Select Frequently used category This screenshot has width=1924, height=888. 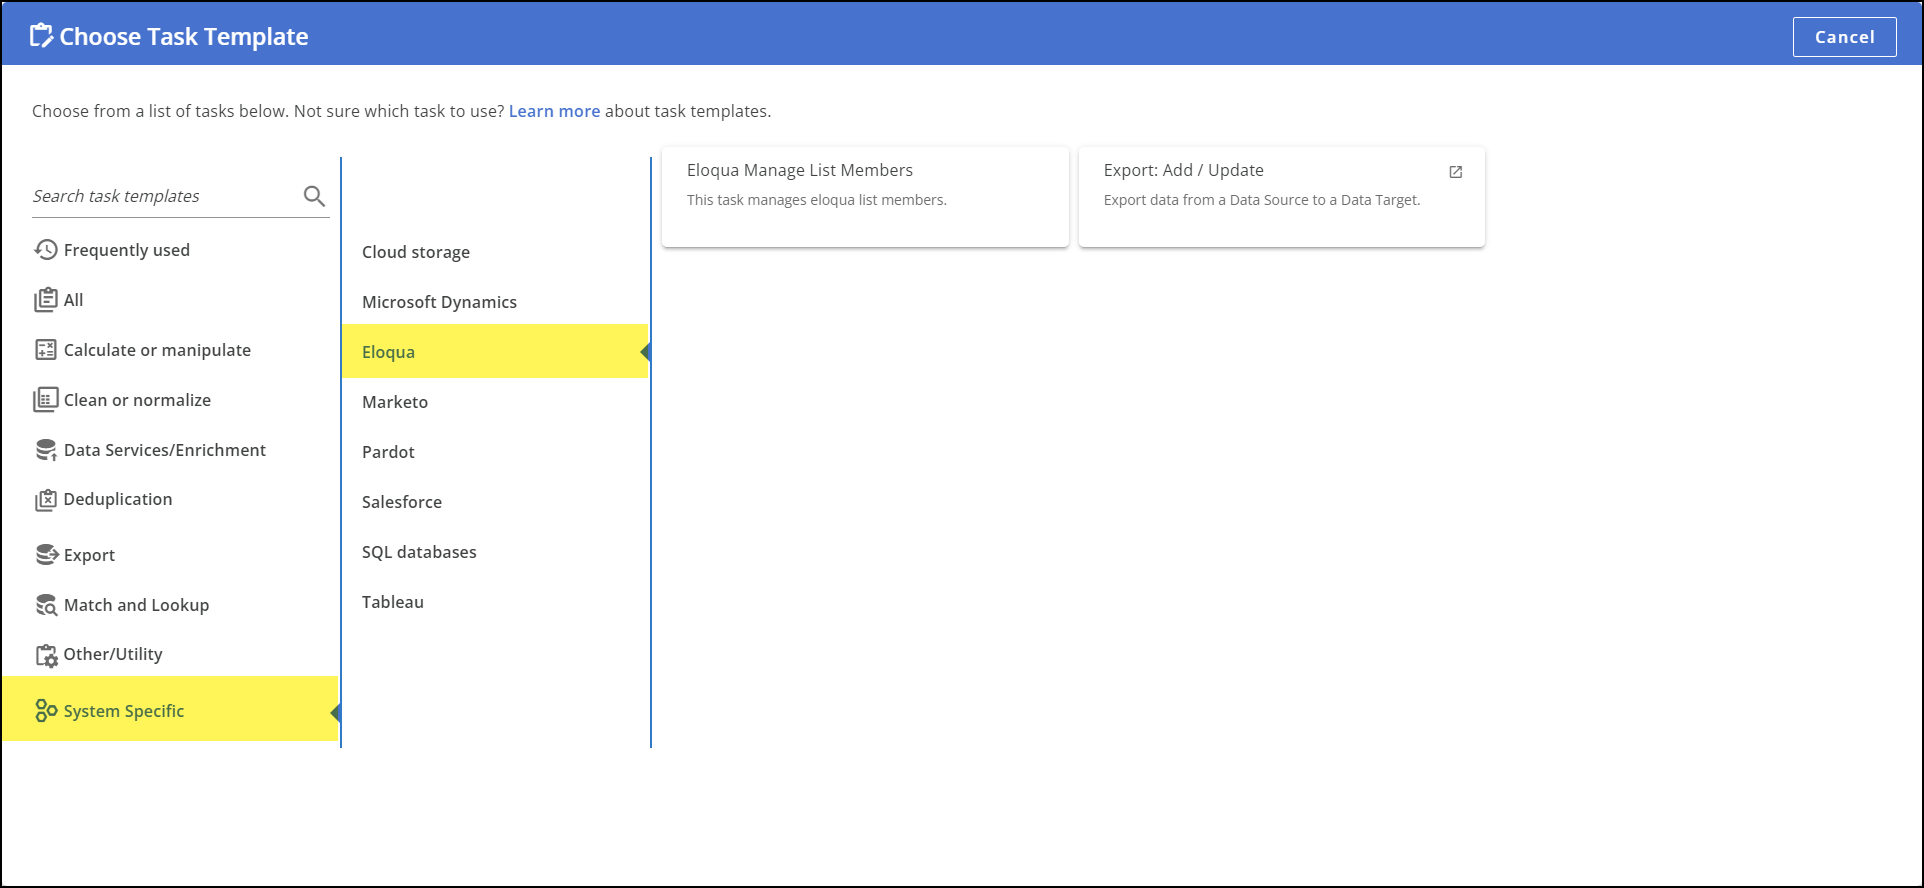coord(127,250)
